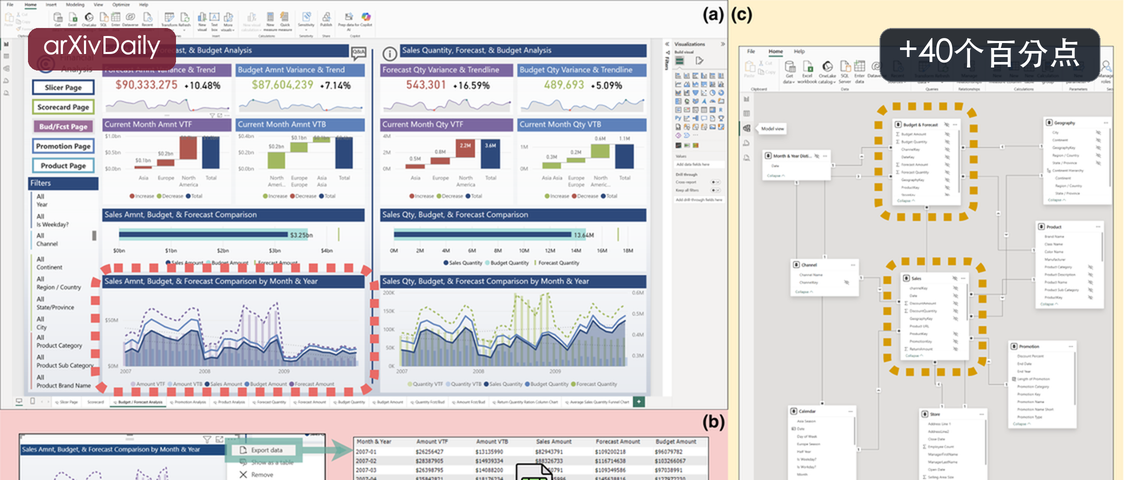This screenshot has width=1128, height=480.
Task: Click Enter data in model view ribbon
Action: click(860, 72)
